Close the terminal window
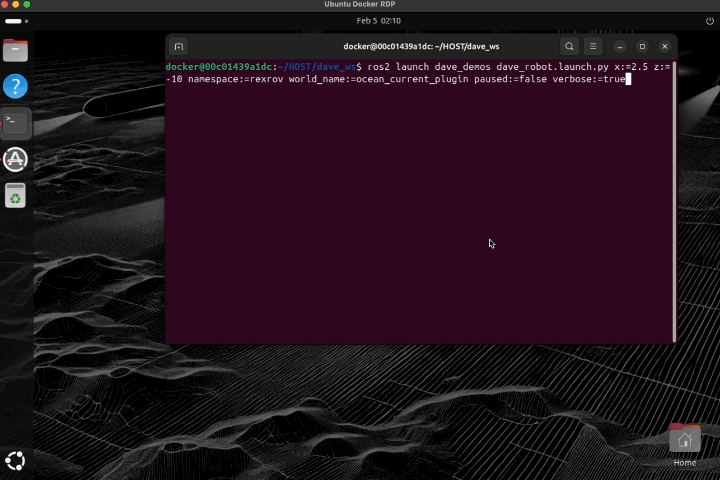This screenshot has height=480, width=720. [x=664, y=46]
